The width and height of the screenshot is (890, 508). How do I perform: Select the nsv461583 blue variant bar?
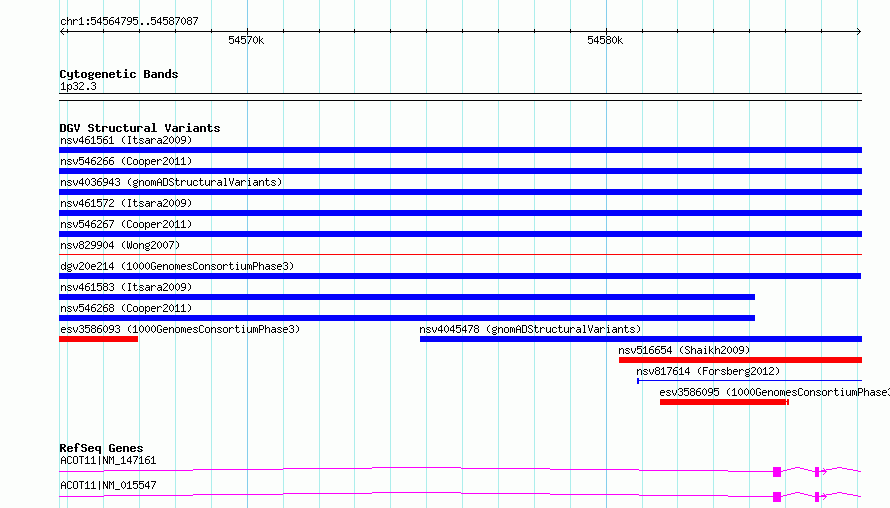407,297
